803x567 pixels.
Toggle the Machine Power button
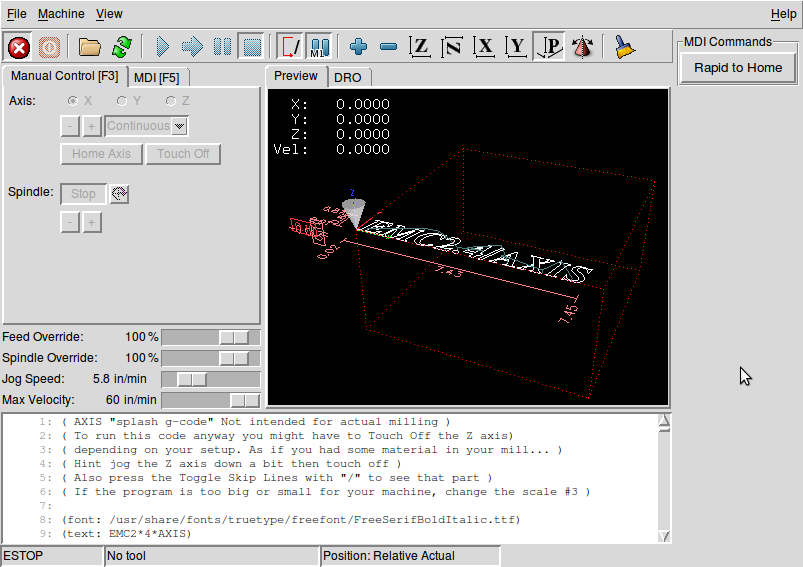49,48
